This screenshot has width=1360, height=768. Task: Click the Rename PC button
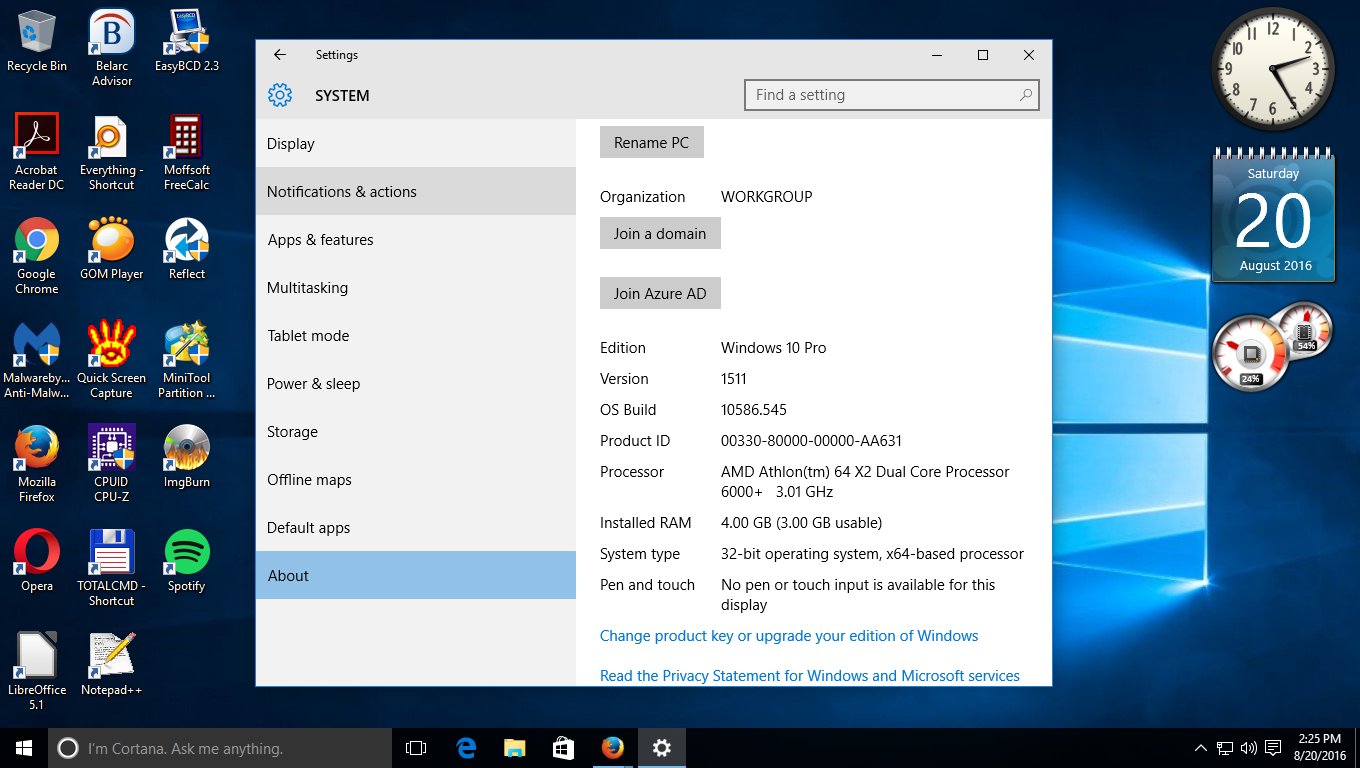[651, 143]
